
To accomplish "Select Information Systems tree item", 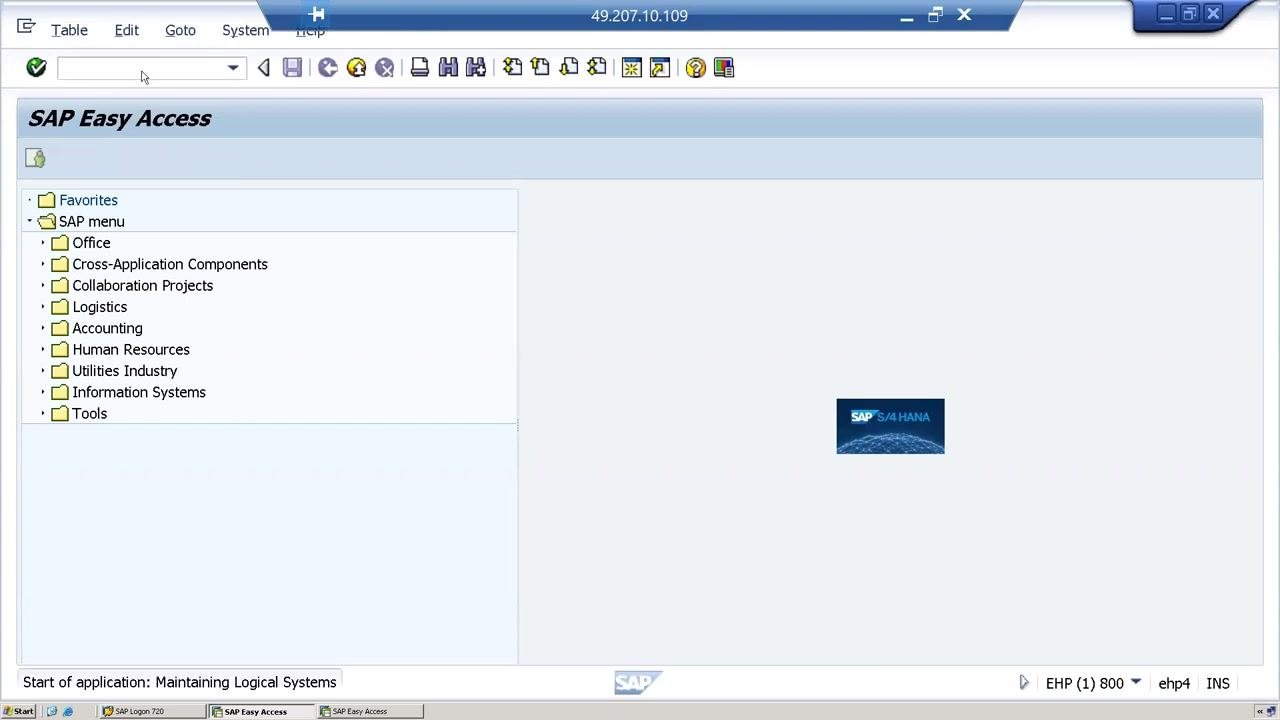I will (139, 392).
